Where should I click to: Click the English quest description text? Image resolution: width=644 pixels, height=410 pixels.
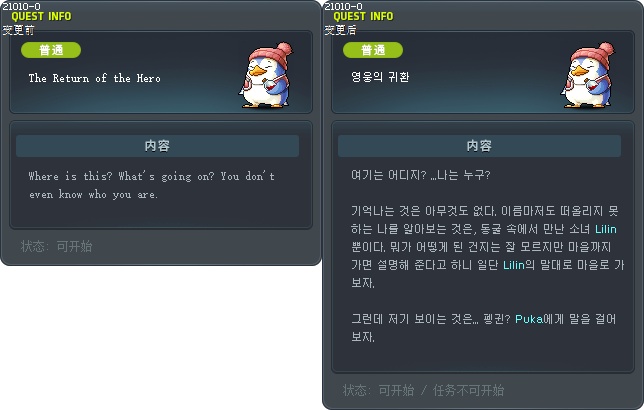point(152,185)
